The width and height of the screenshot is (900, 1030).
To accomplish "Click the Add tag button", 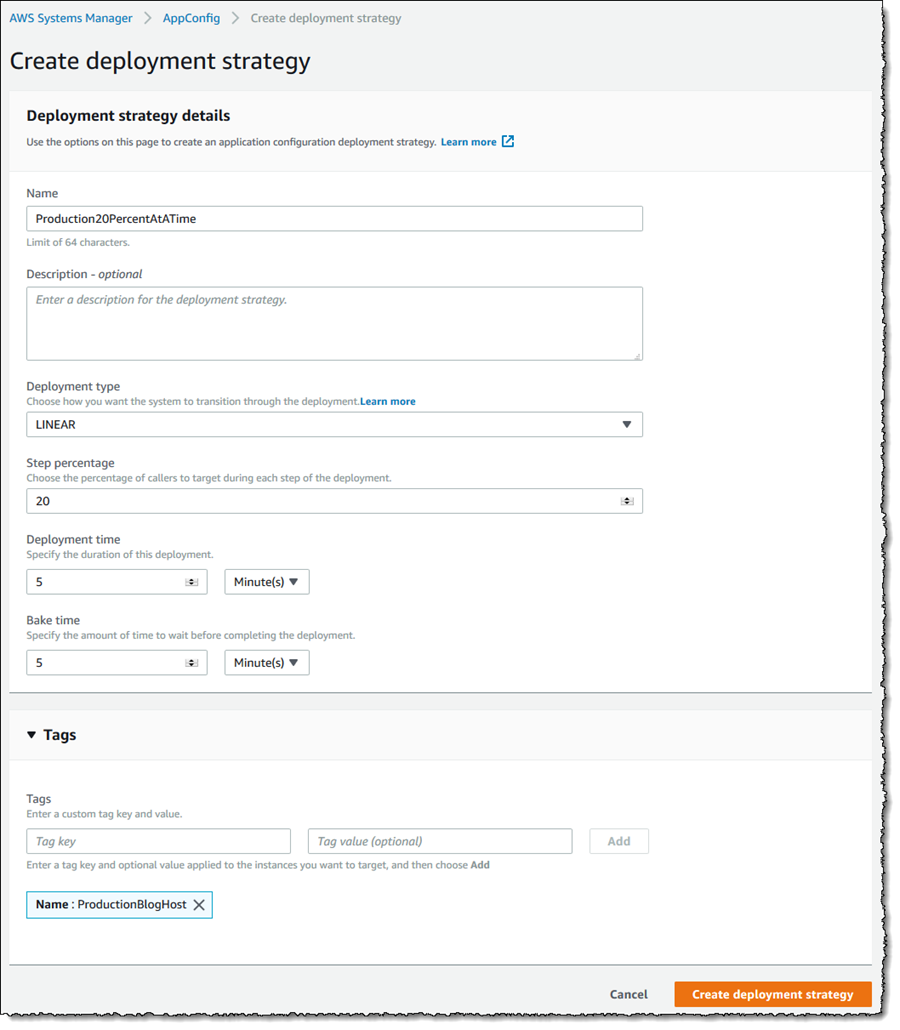I will point(619,841).
